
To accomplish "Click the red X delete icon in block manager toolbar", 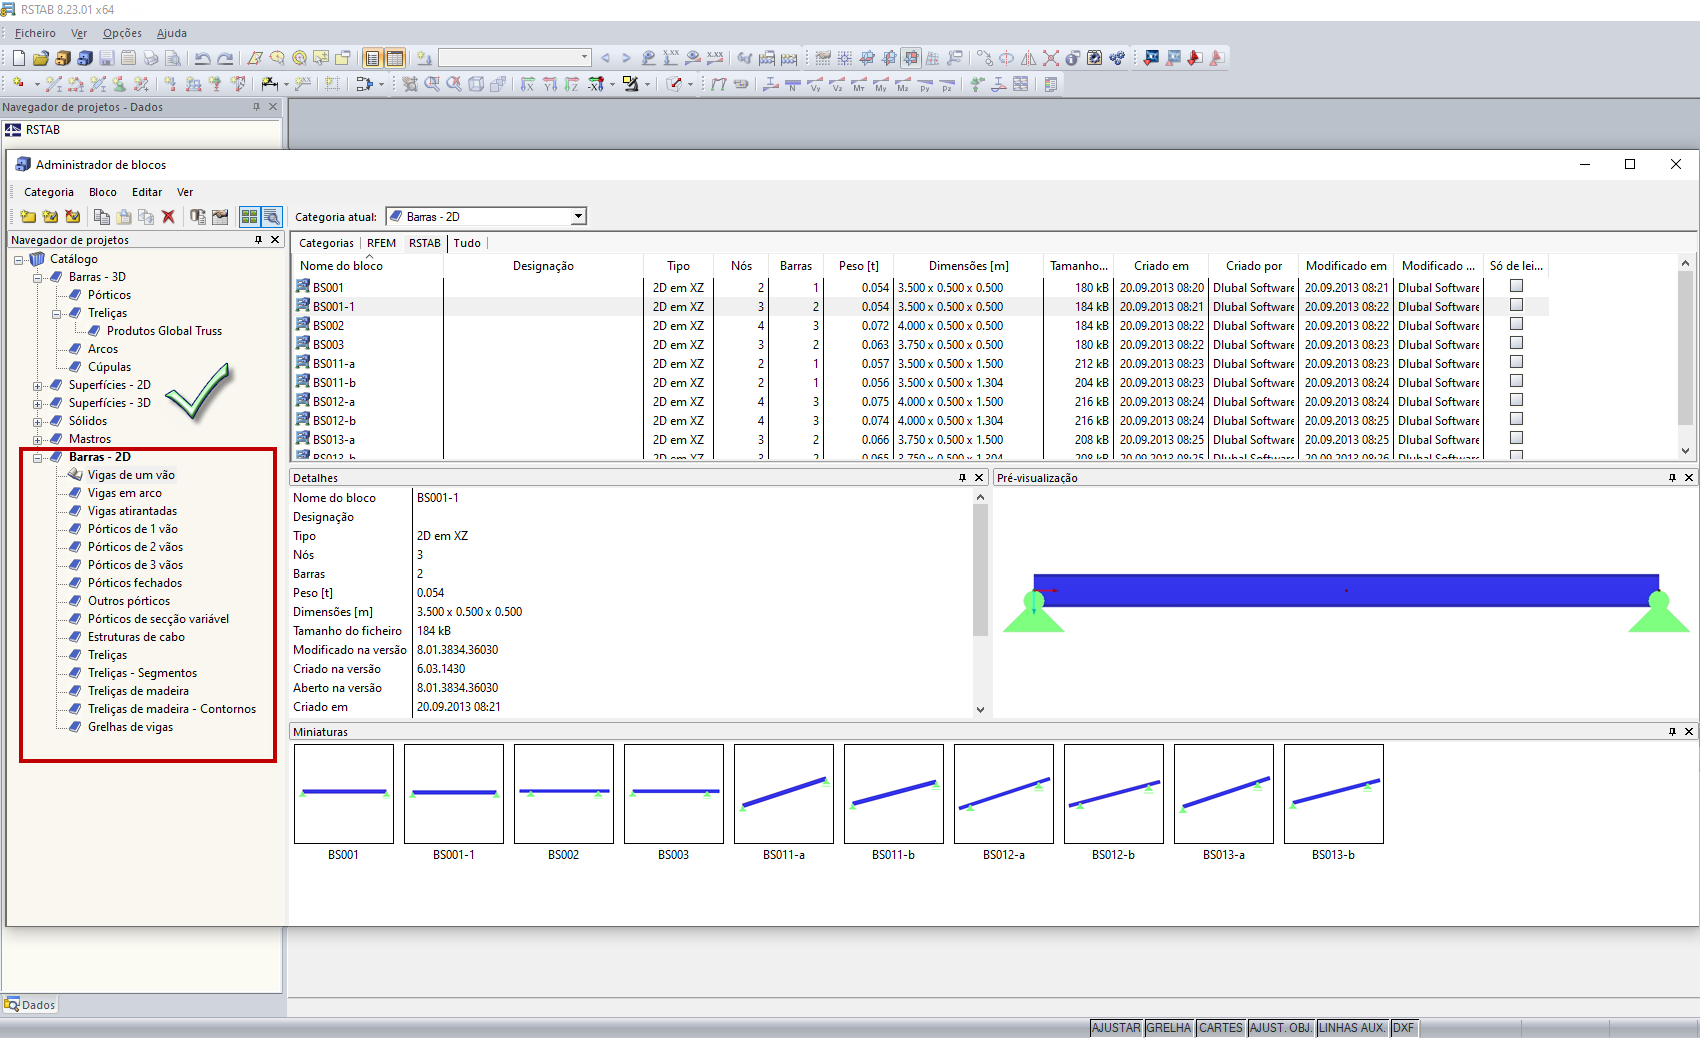I will pyautogui.click(x=168, y=217).
